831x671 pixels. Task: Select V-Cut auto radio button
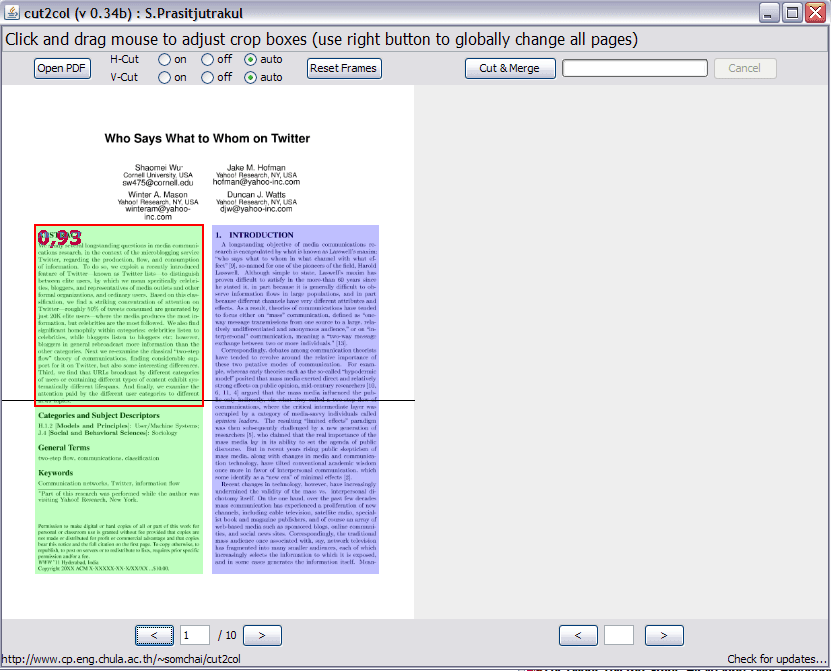(x=250, y=78)
